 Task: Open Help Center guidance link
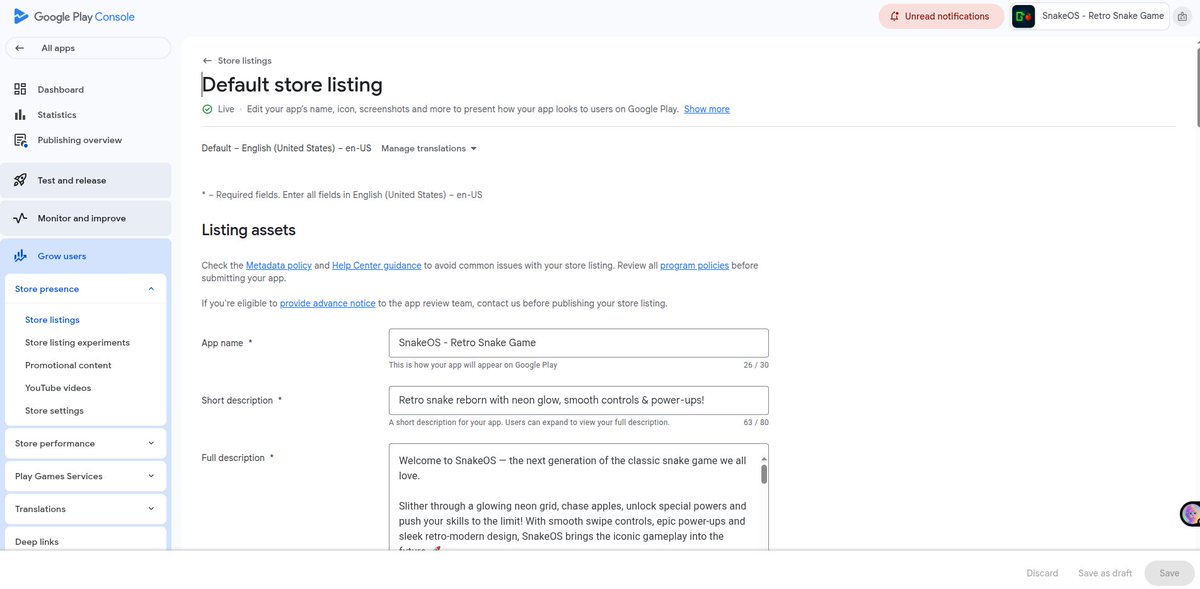coord(376,266)
